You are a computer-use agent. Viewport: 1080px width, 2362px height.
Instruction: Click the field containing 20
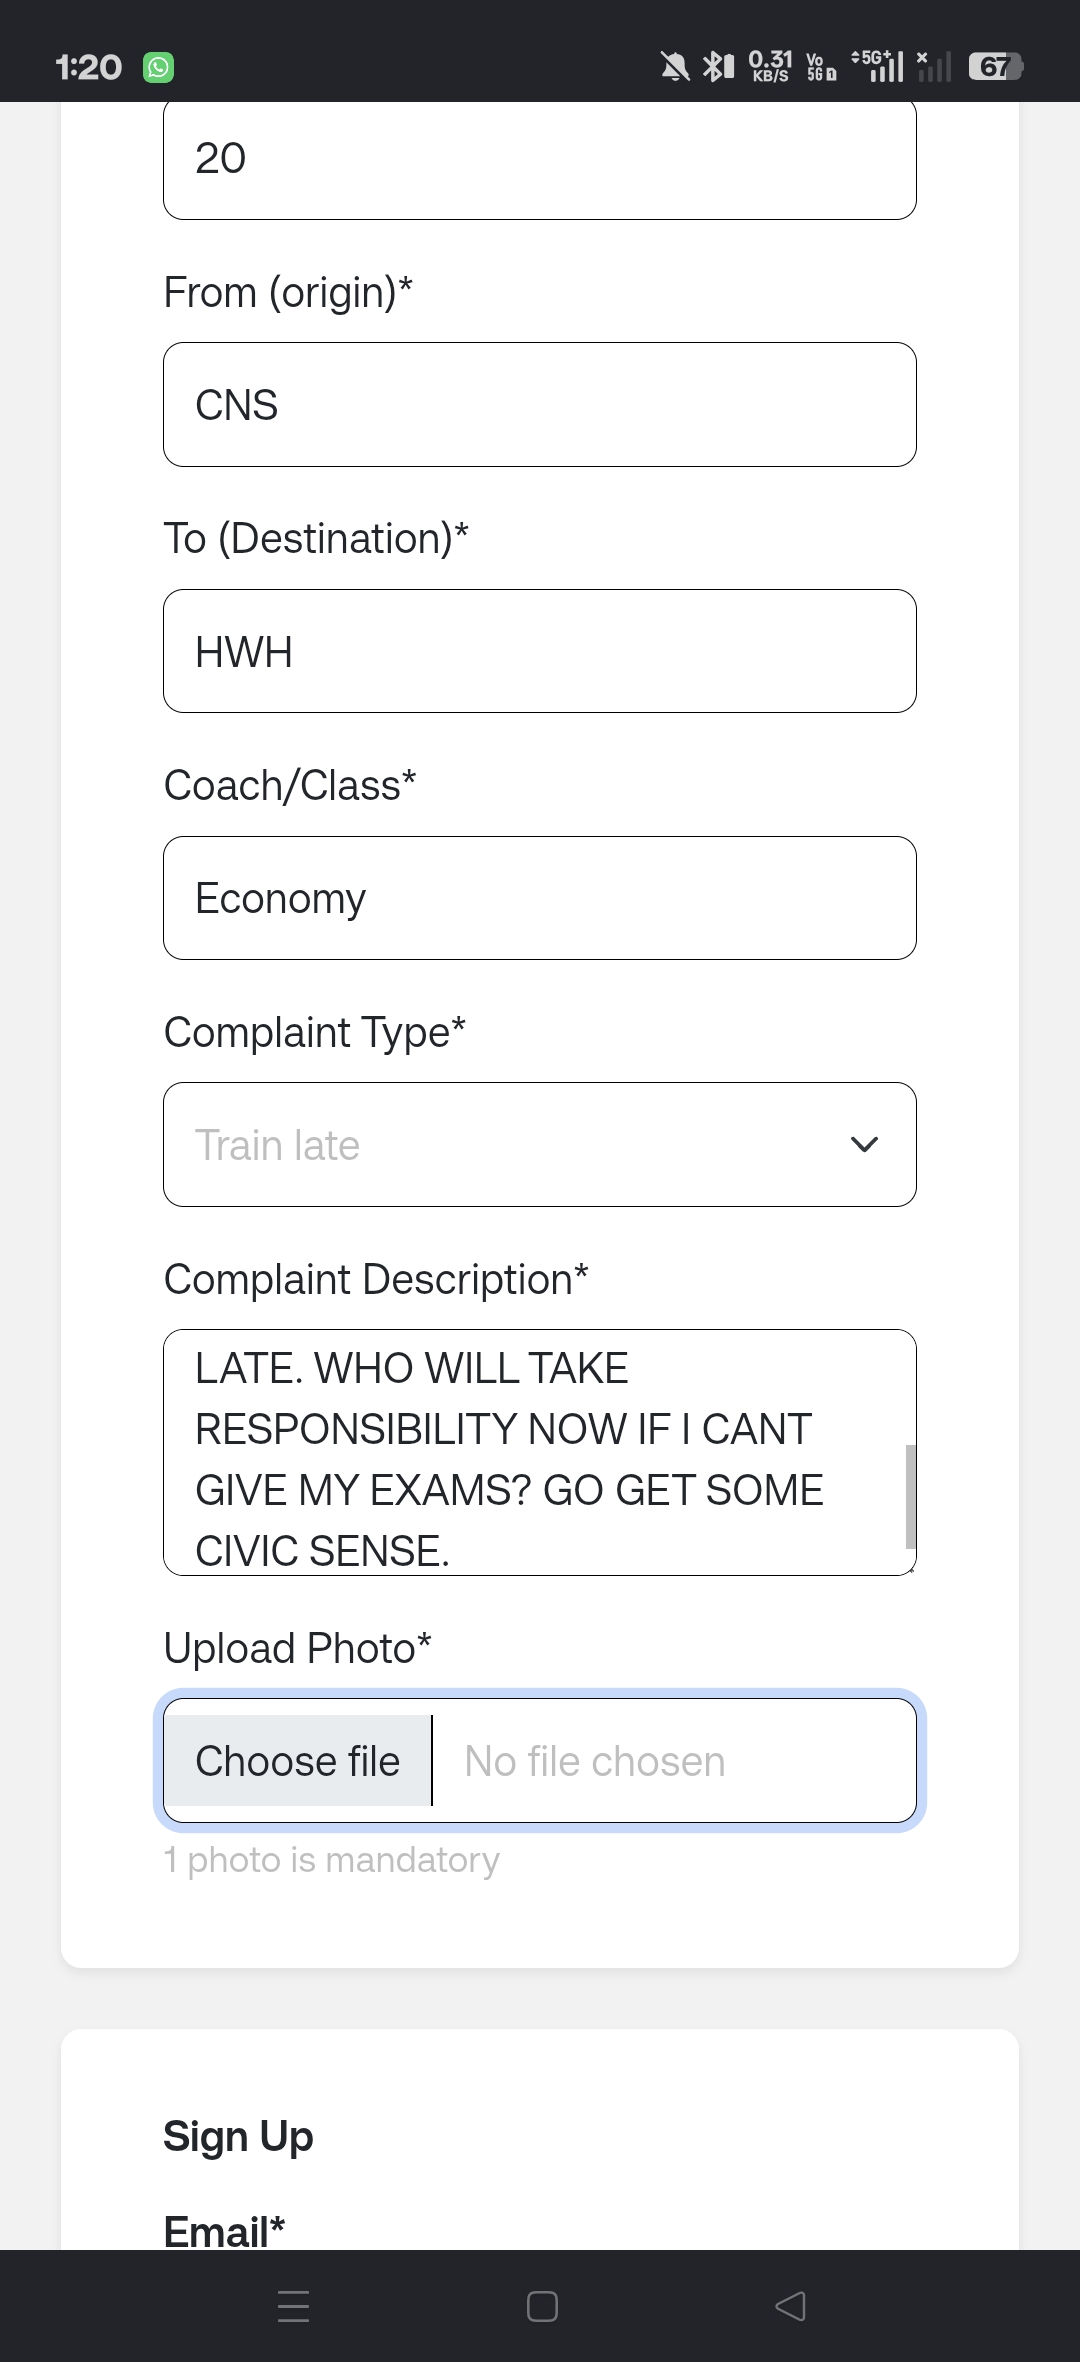click(x=540, y=160)
